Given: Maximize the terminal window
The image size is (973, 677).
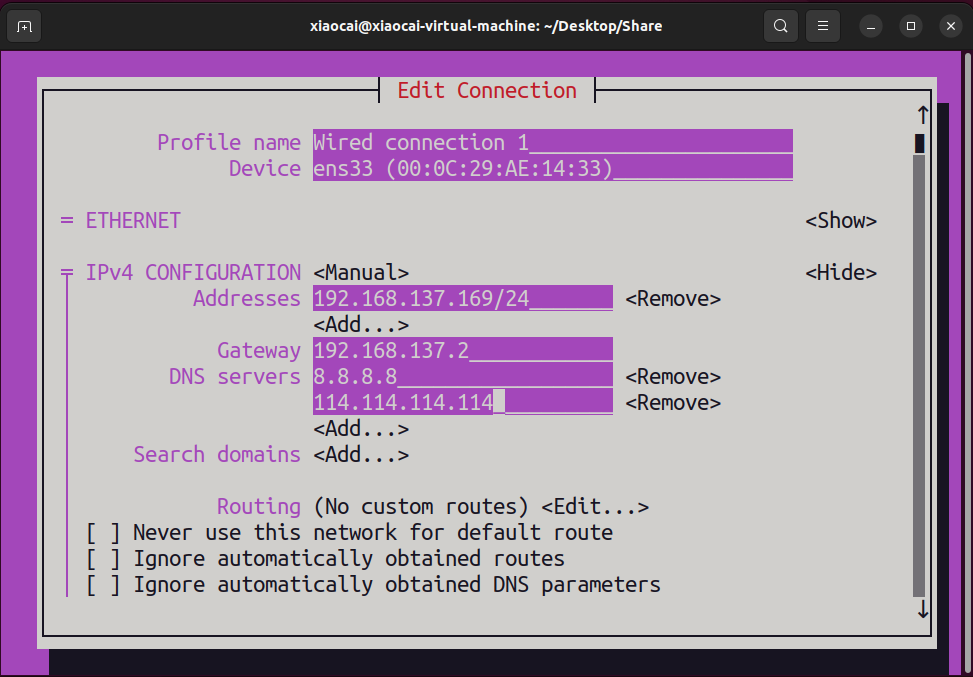Looking at the screenshot, I should [x=910, y=26].
